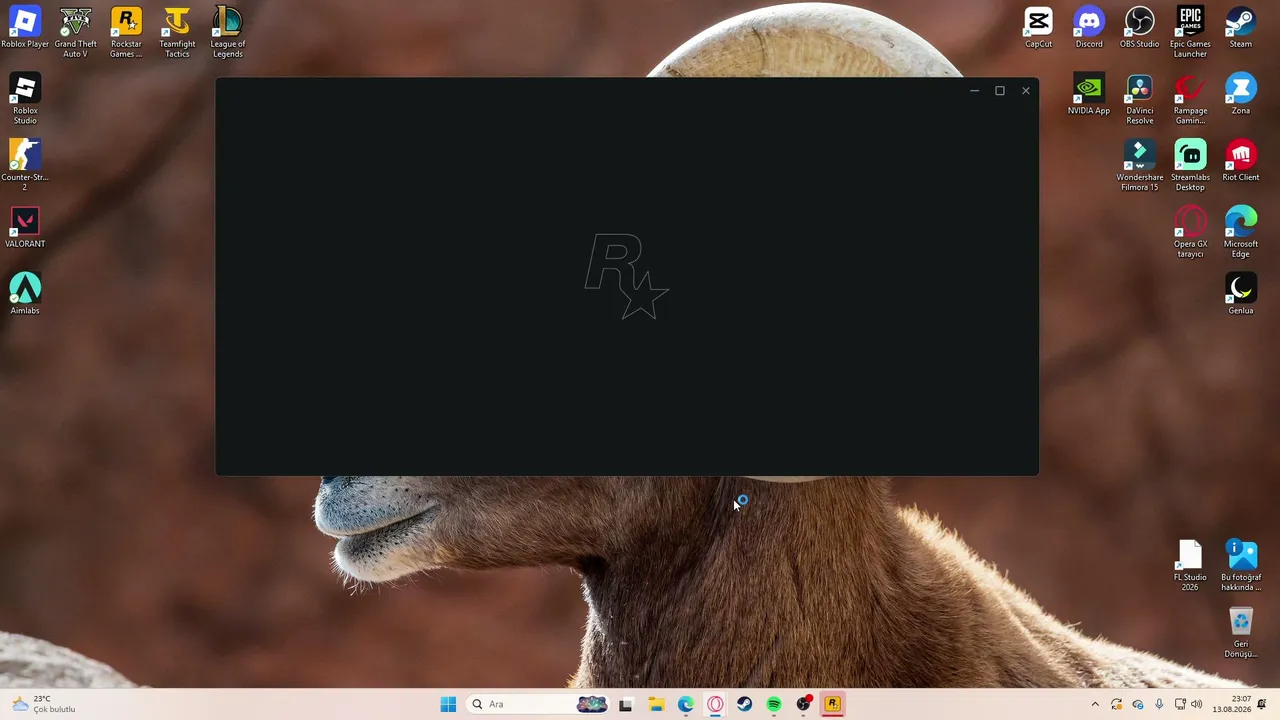Close the Rockstar launcher window
The width and height of the screenshot is (1280, 720).
pos(1025,91)
